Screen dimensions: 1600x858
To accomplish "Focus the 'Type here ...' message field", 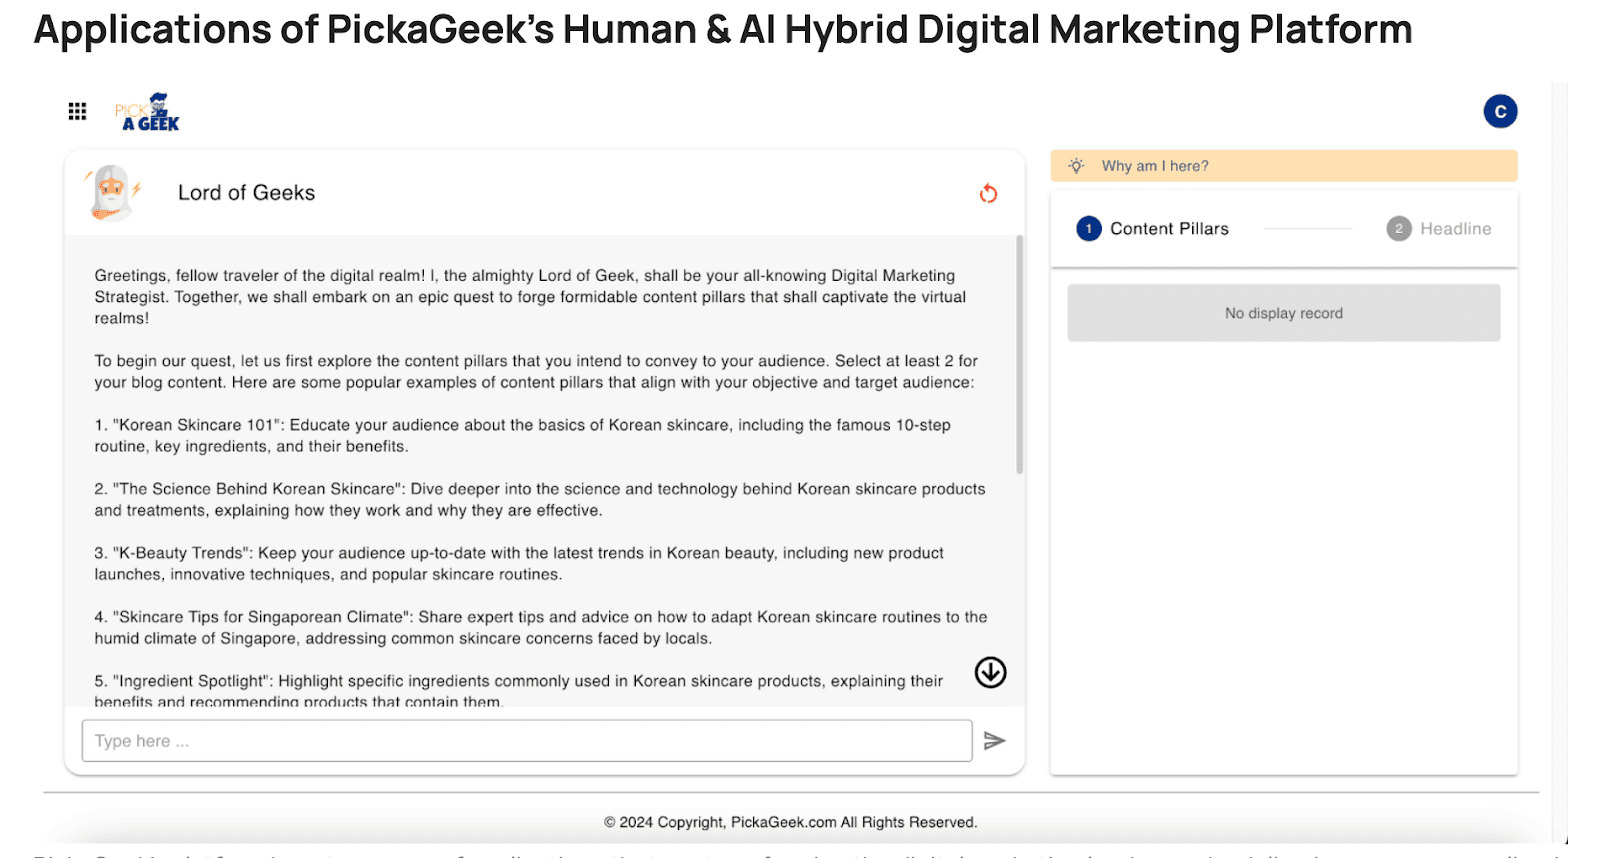I will click(527, 741).
